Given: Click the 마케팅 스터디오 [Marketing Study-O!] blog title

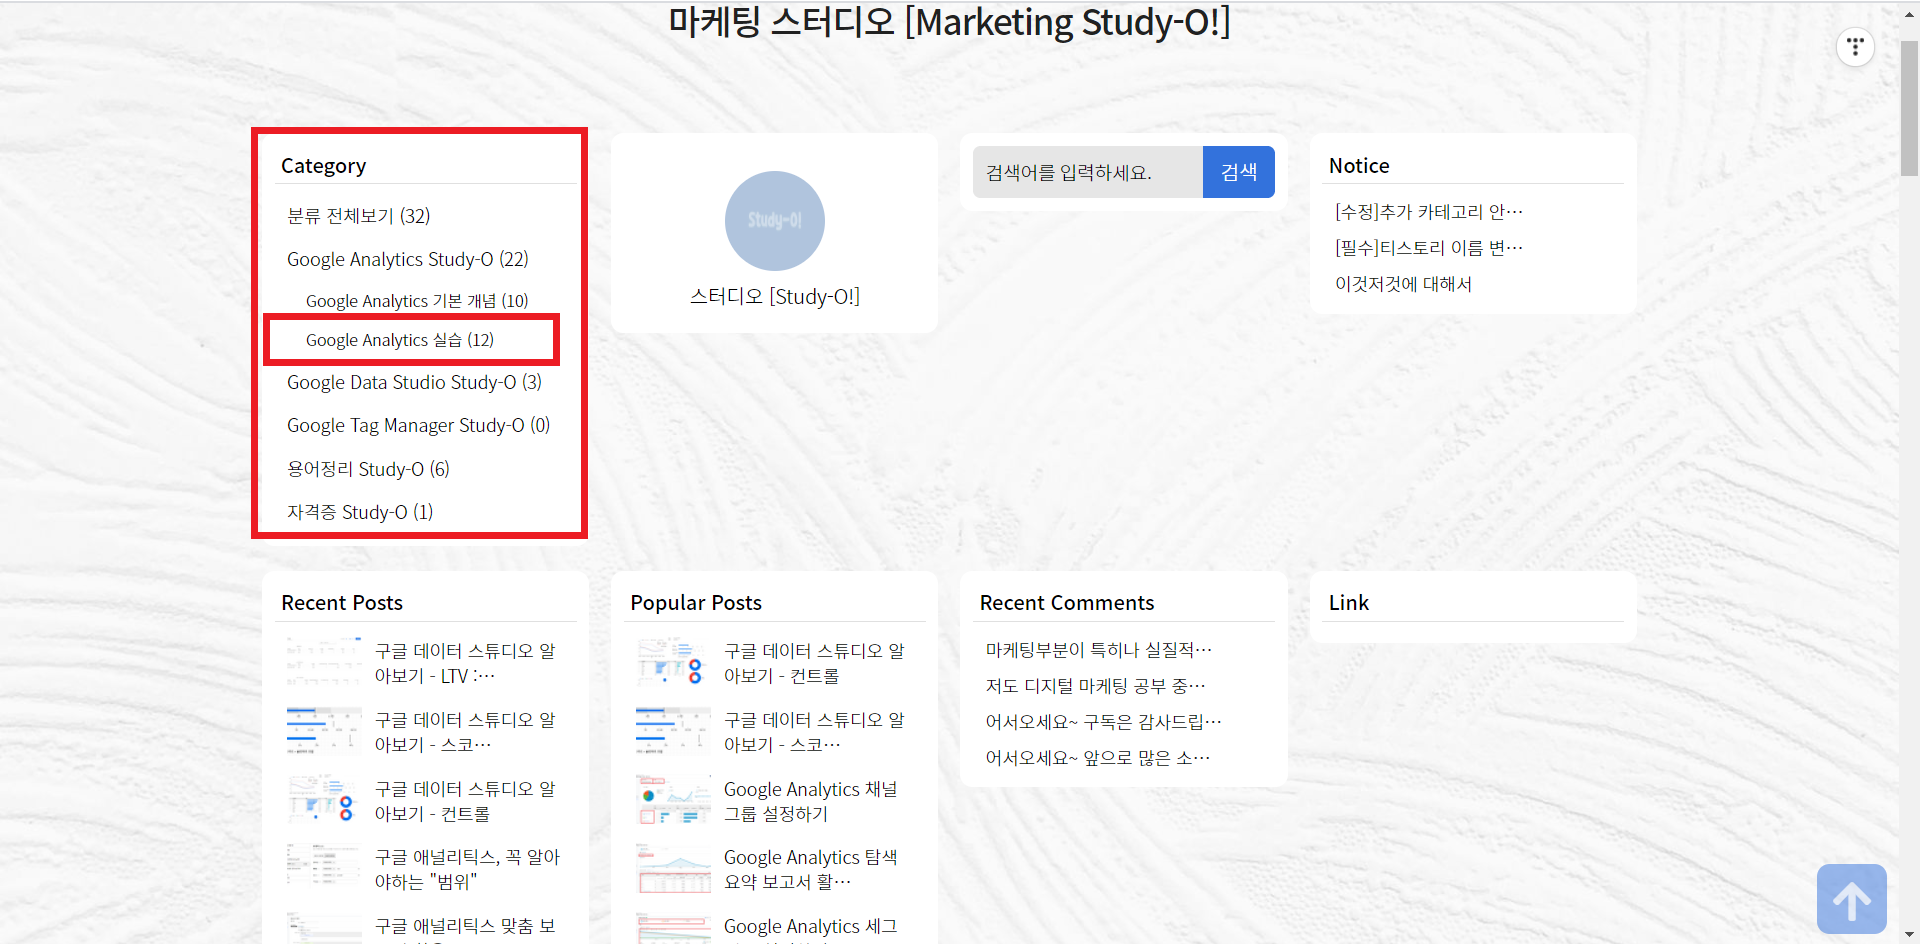Looking at the screenshot, I should 949,22.
